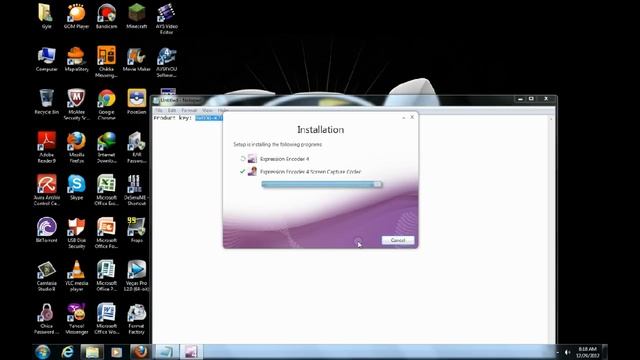640x360 pixels.
Task: Open Yahoo Messenger desktop shortcut
Action: point(76,319)
